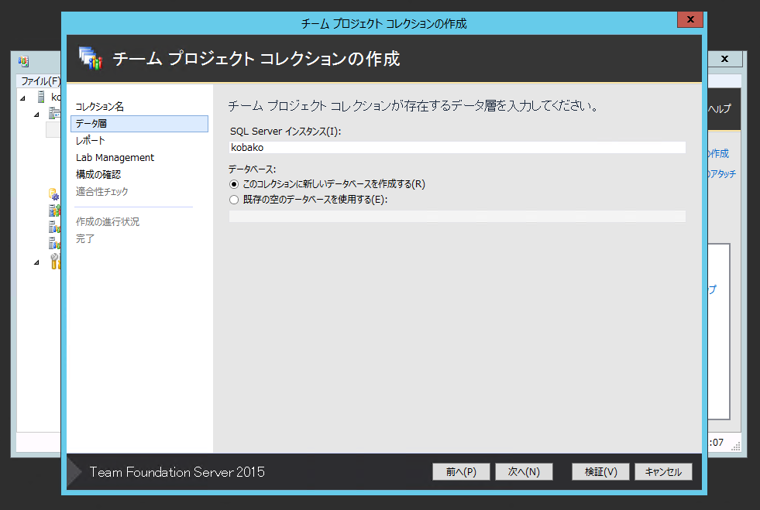Screen dimensions: 760x510
Task: Click the existing database name field
Action: click(457, 216)
